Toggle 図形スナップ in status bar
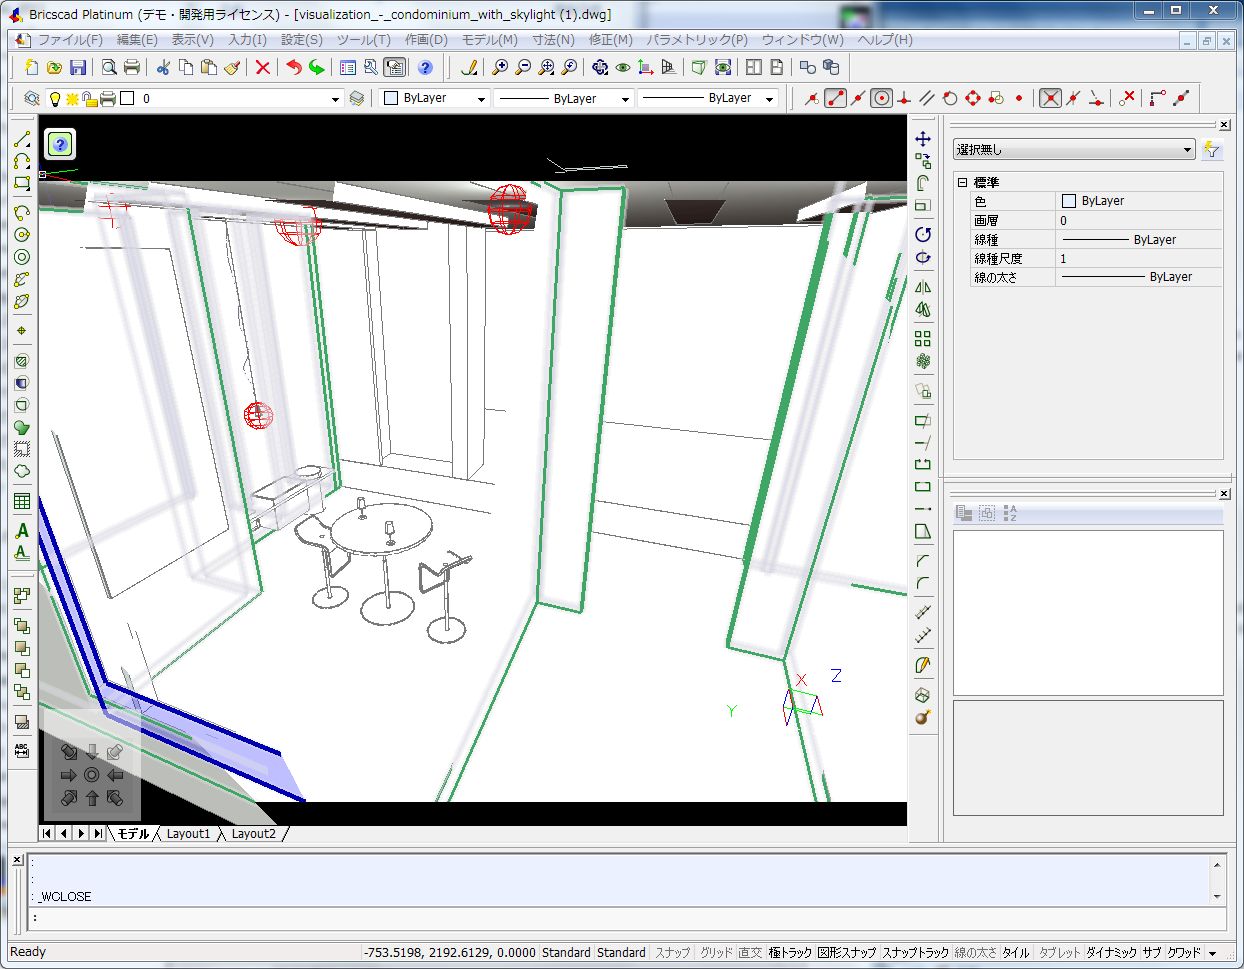Viewport: 1244px width, 969px height. 847,953
